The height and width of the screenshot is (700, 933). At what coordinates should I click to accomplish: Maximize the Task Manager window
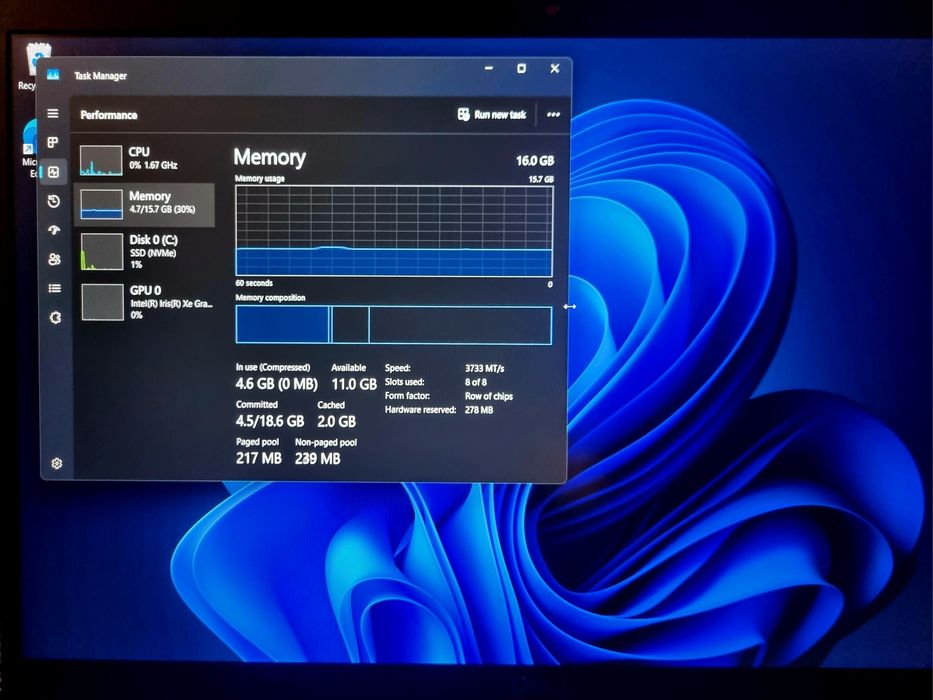(x=521, y=68)
